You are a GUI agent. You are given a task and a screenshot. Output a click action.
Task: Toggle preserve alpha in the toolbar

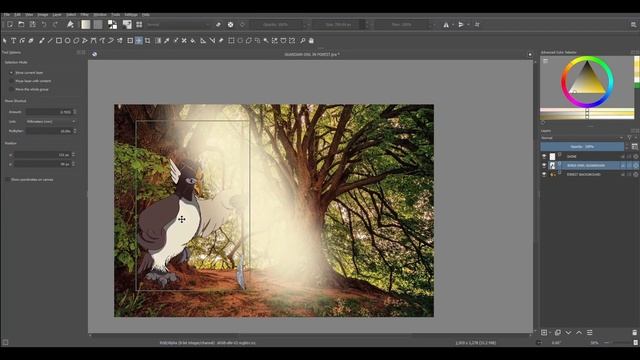click(x=231, y=24)
